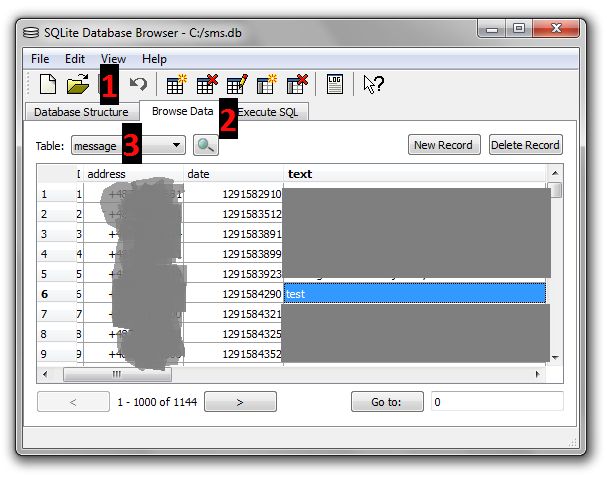
Task: Click the SQLite database title bar icon
Action: (x=31, y=33)
